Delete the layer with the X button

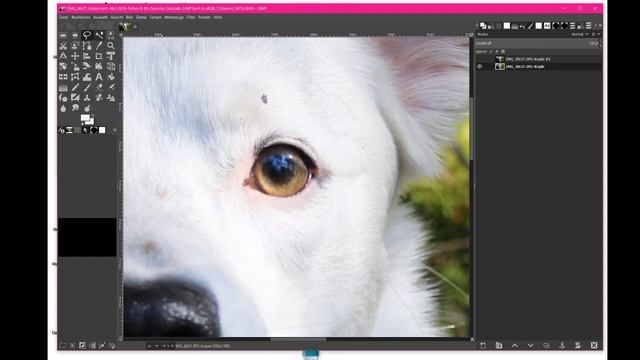click(594, 345)
